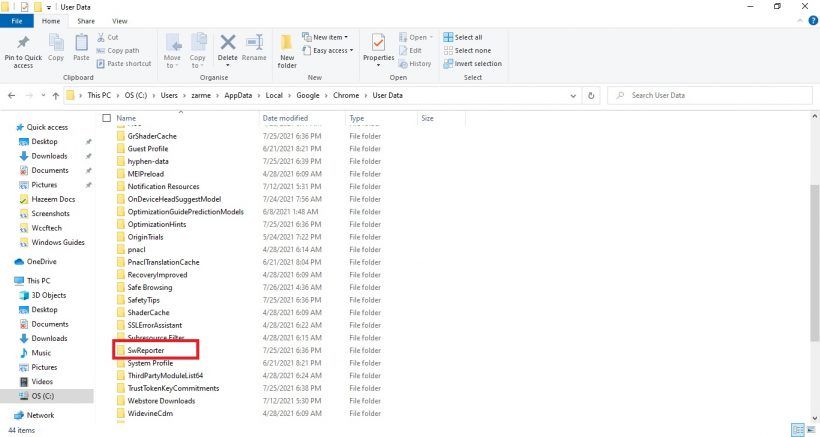
Task: Open Properties from the ribbon
Action: coord(378,44)
